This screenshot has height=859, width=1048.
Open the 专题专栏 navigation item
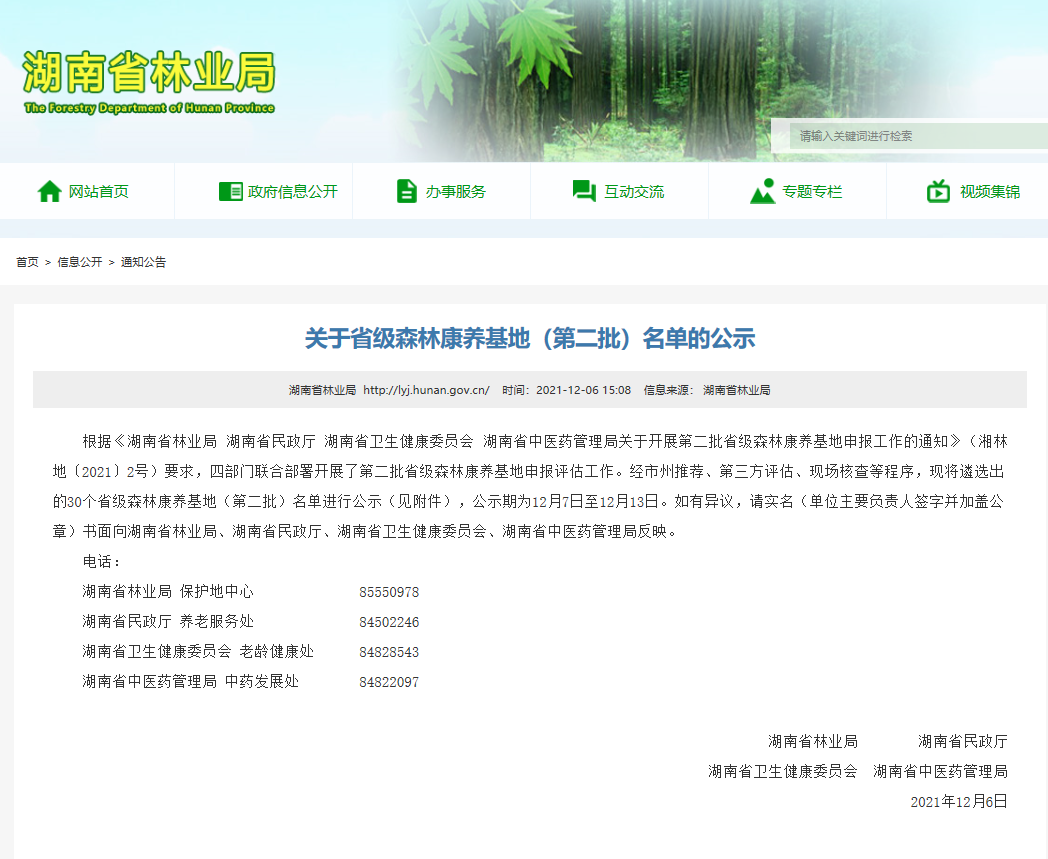coord(812,192)
